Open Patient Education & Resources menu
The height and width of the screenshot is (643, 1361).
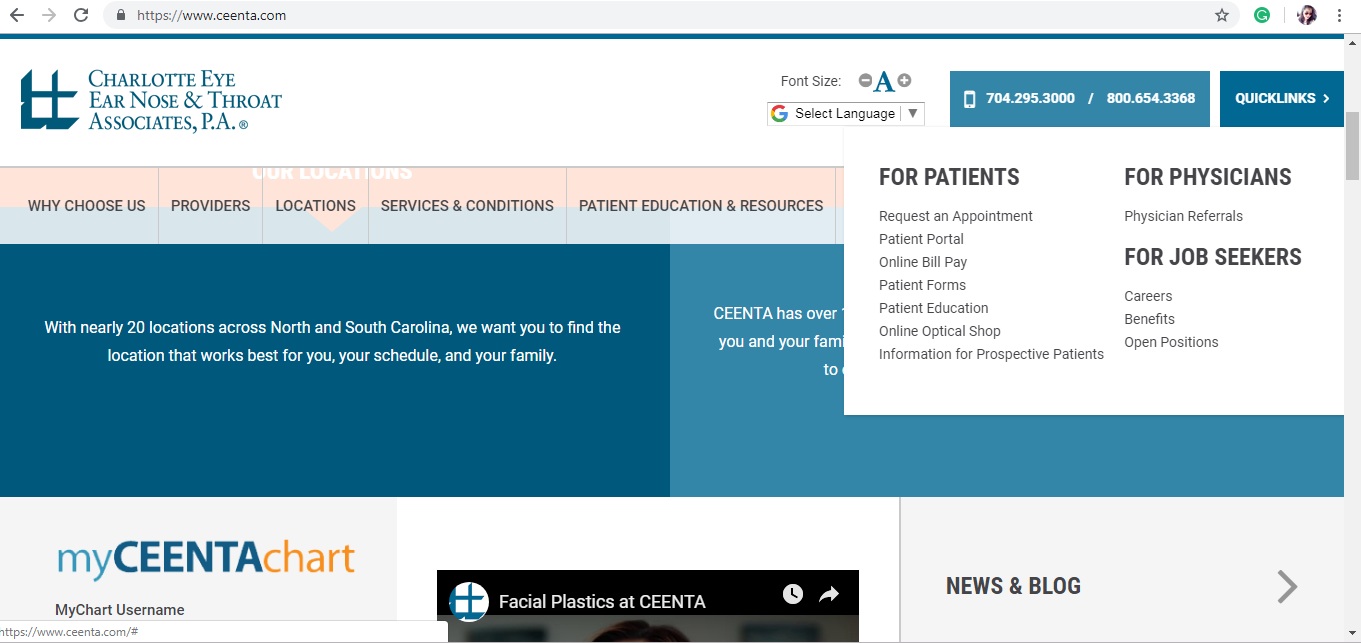(701, 206)
